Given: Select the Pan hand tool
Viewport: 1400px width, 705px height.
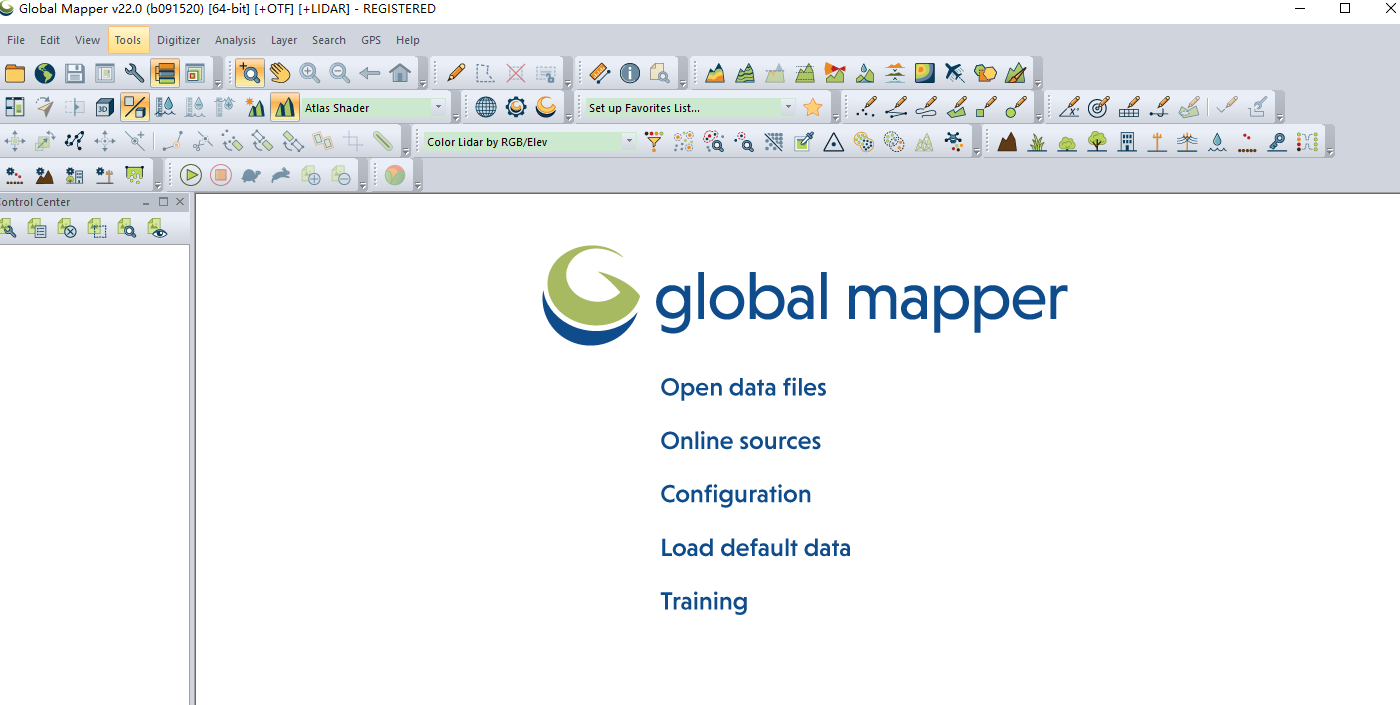Looking at the screenshot, I should coord(278,72).
